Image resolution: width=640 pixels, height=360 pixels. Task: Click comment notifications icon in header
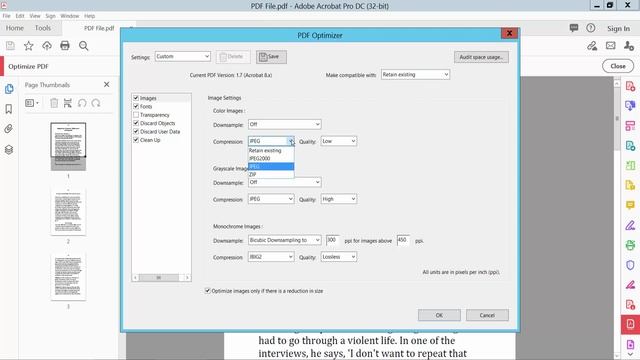[574, 28]
